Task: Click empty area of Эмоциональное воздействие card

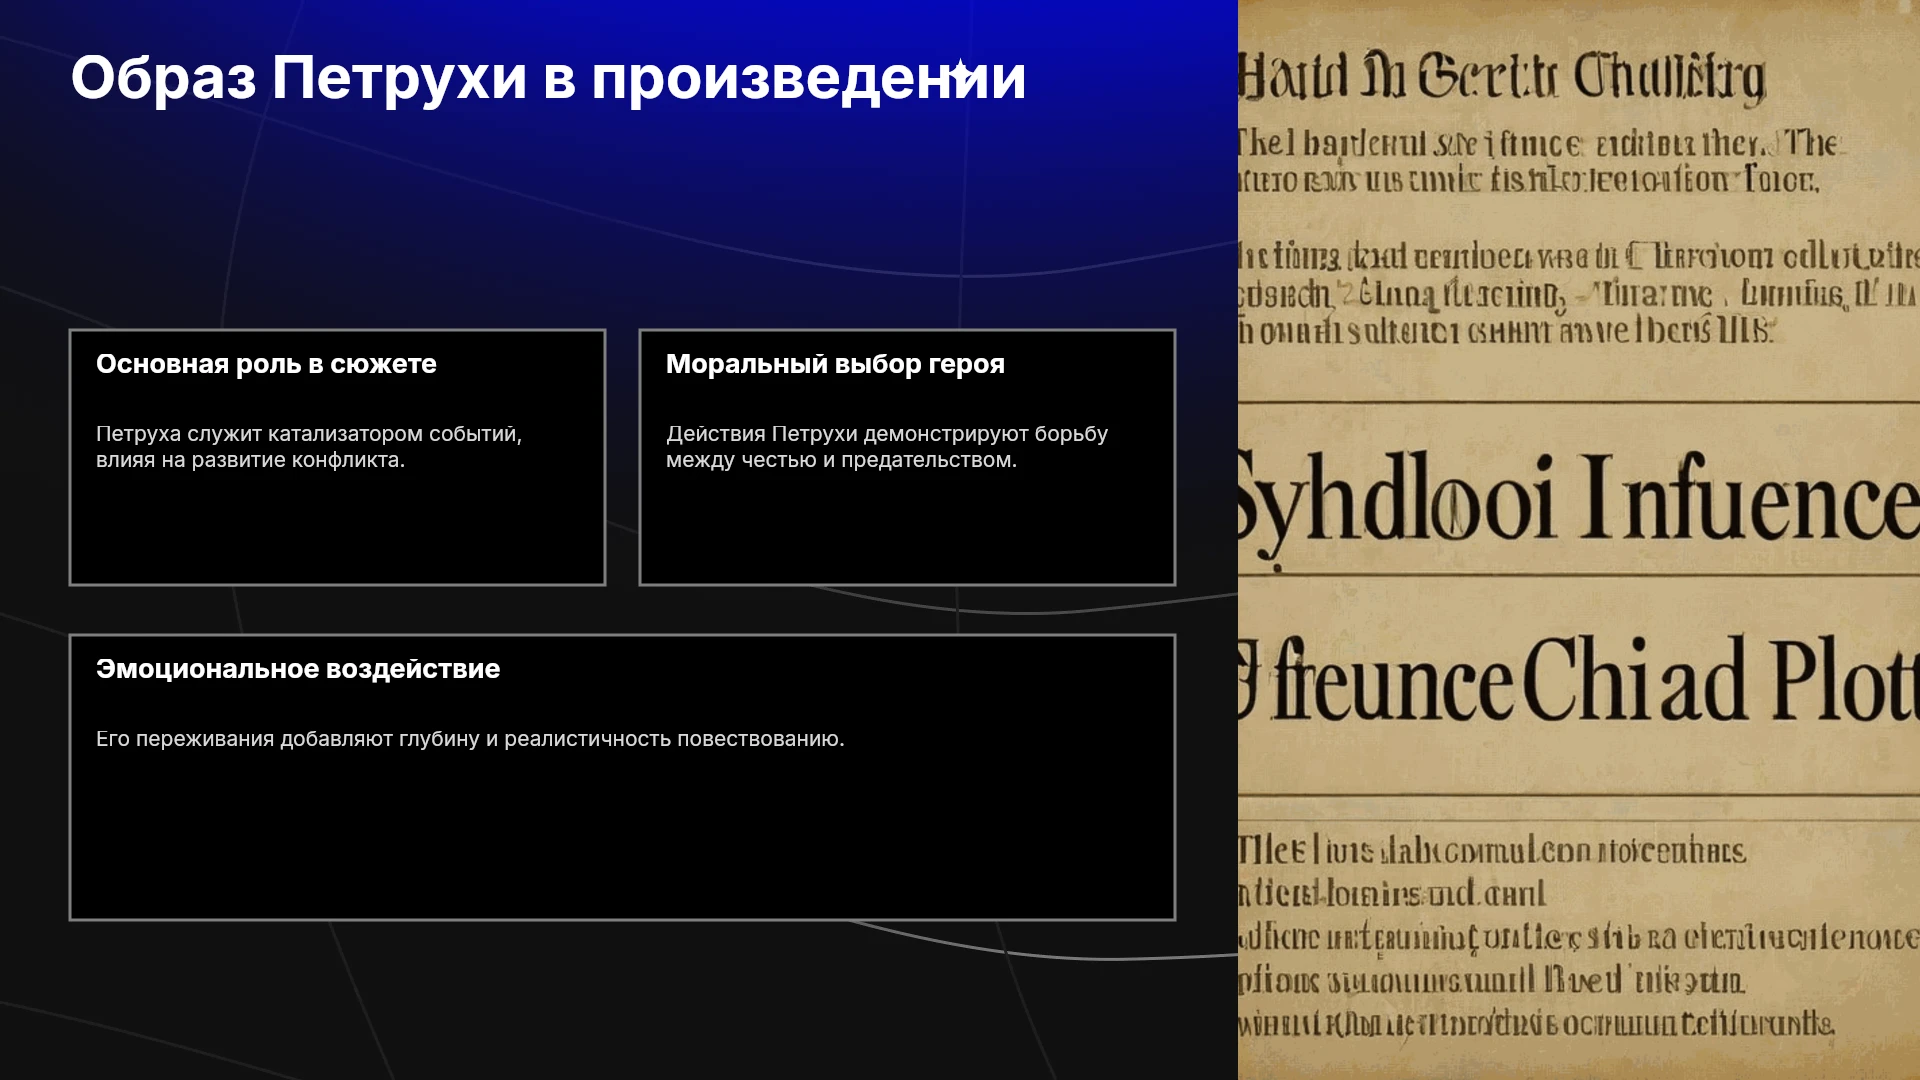Action: 622,840
